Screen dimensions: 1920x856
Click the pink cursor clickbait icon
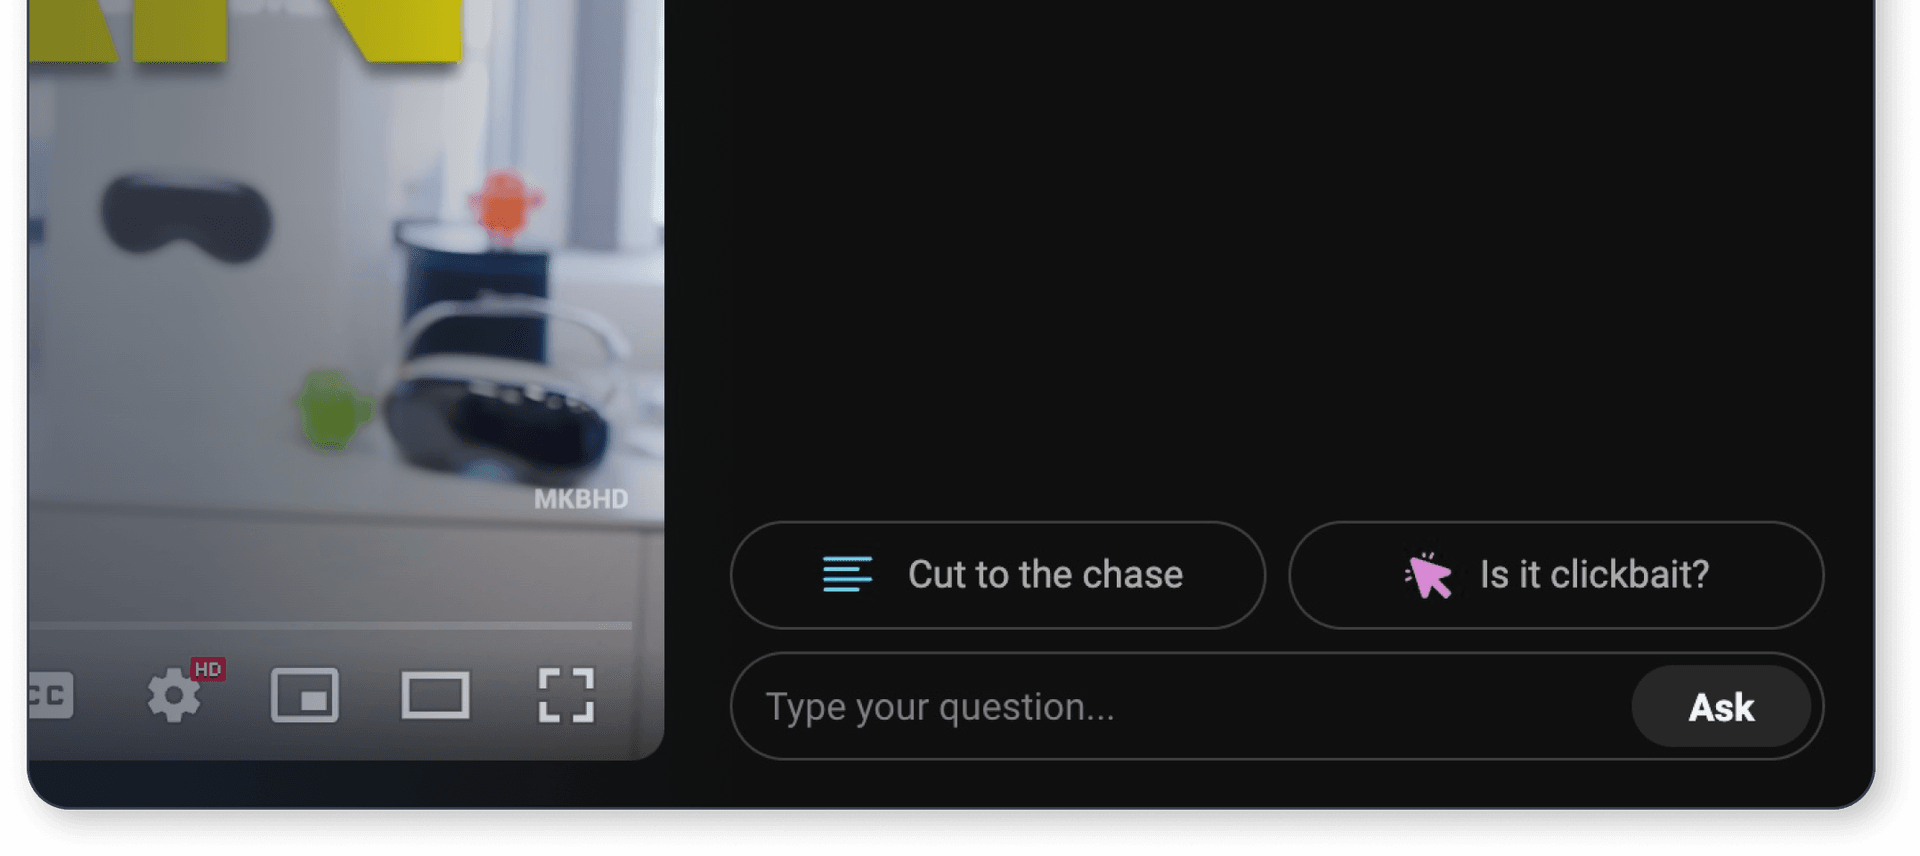coord(1428,575)
